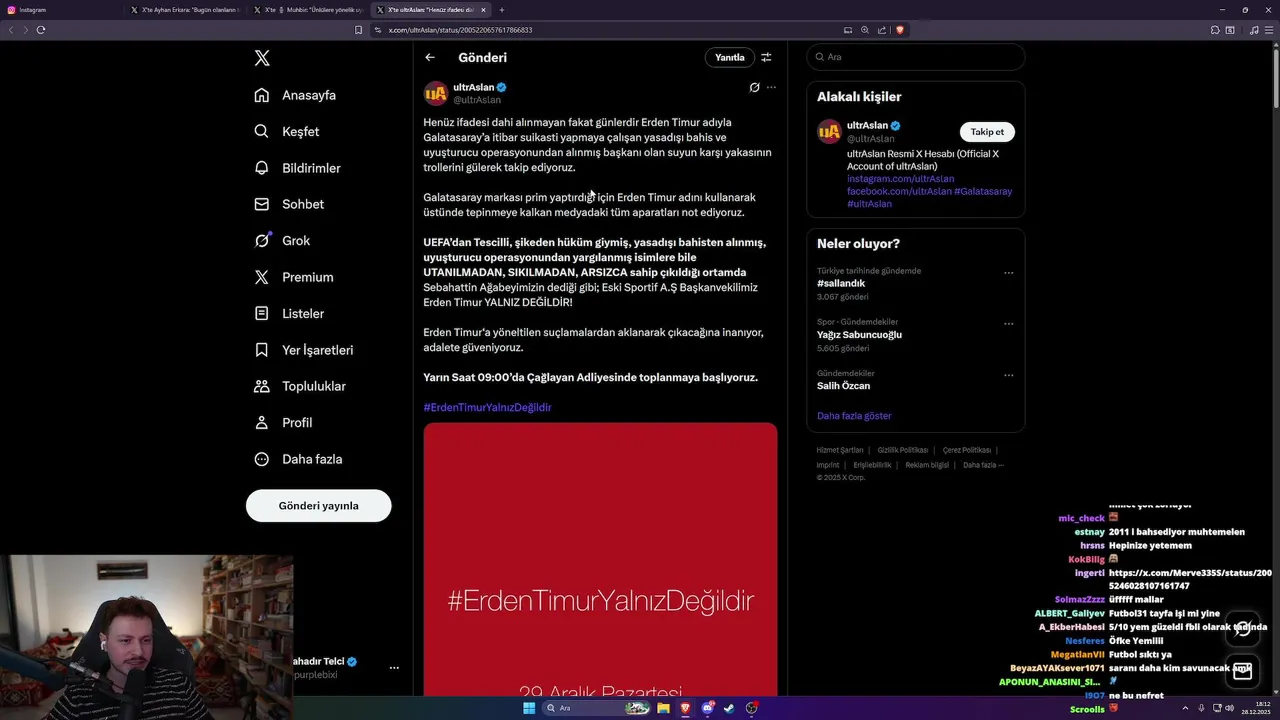Expand the Daha fazla menu
The height and width of the screenshot is (720, 1280).
tap(298, 459)
